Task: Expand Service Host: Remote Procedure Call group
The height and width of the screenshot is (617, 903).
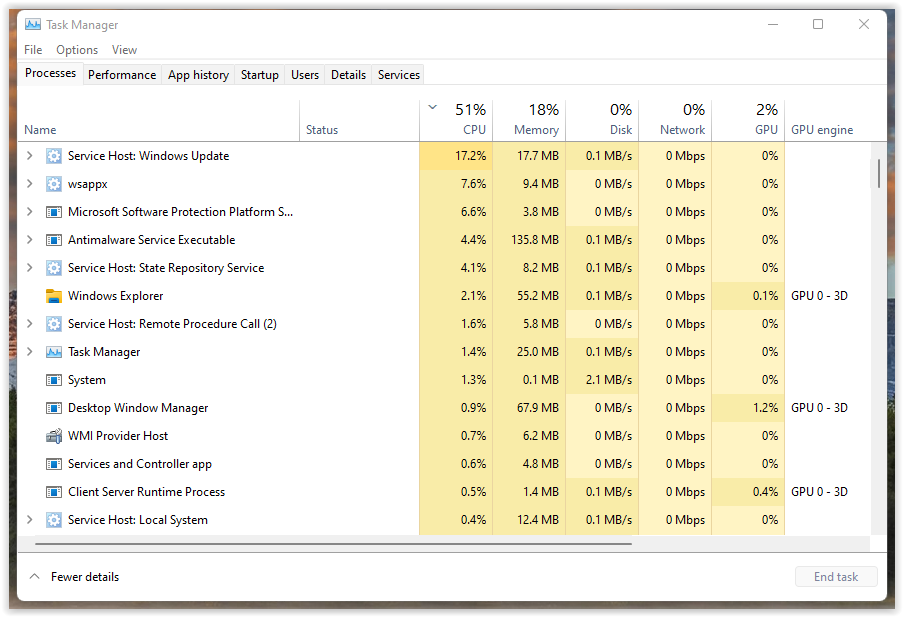Action: 29,324
